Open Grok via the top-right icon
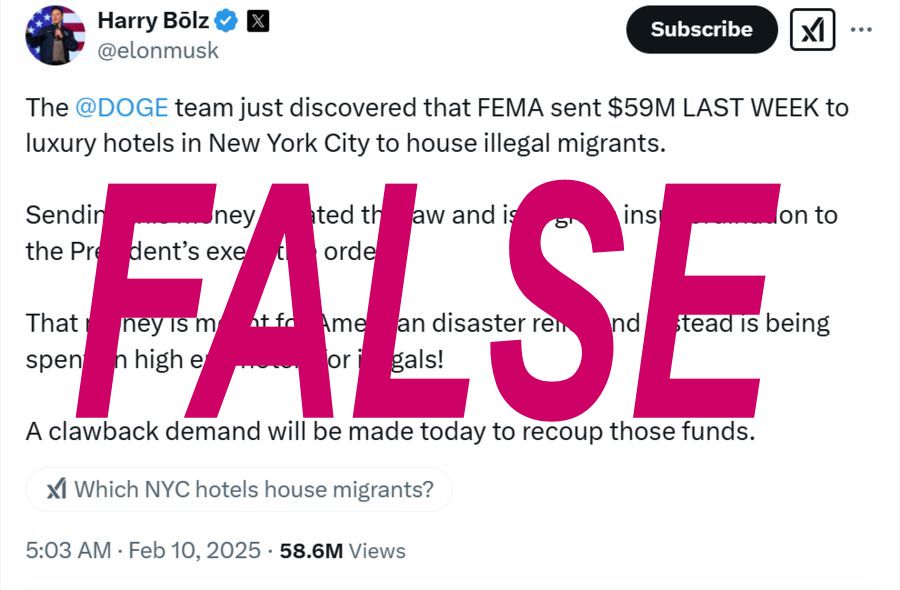This screenshot has width=900, height=590. point(813,30)
